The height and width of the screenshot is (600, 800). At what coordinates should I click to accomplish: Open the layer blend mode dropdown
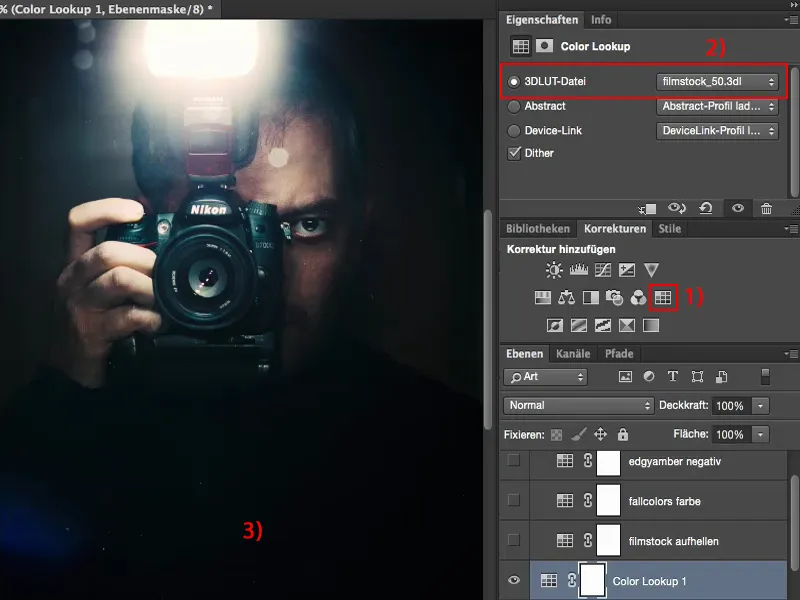pos(577,405)
